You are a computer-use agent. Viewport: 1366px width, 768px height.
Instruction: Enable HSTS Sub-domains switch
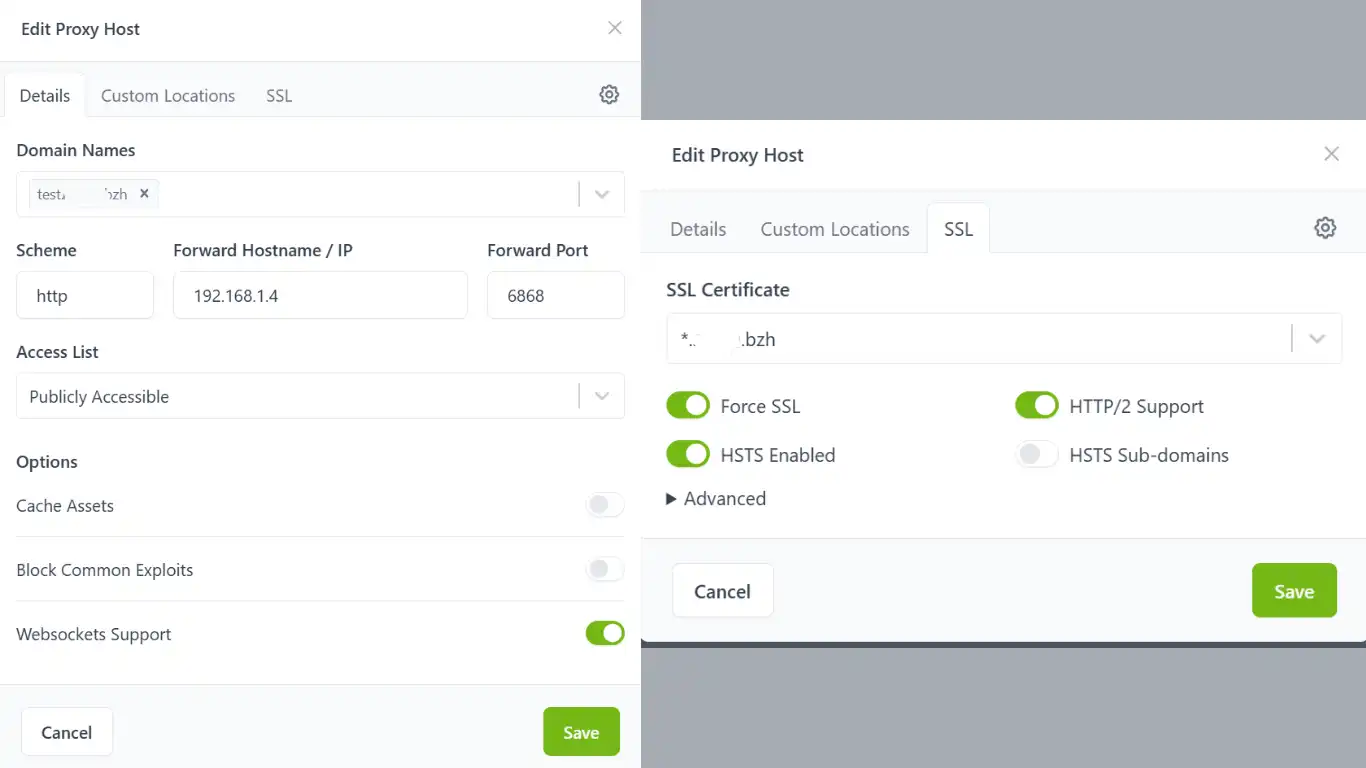1036,455
